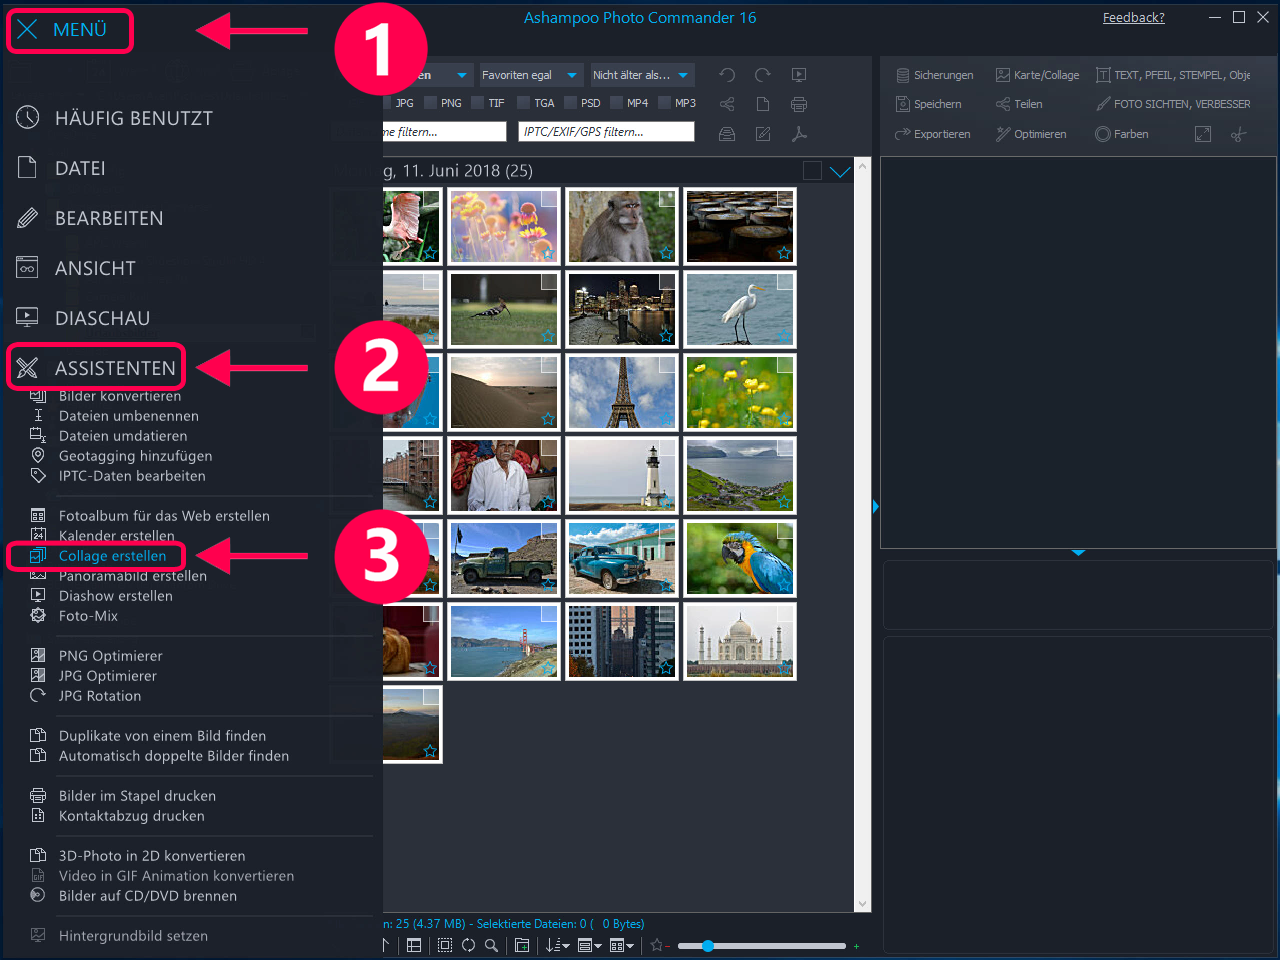Click the blue arrow below the preview pane
The image size is (1280, 960).
pos(1078,552)
